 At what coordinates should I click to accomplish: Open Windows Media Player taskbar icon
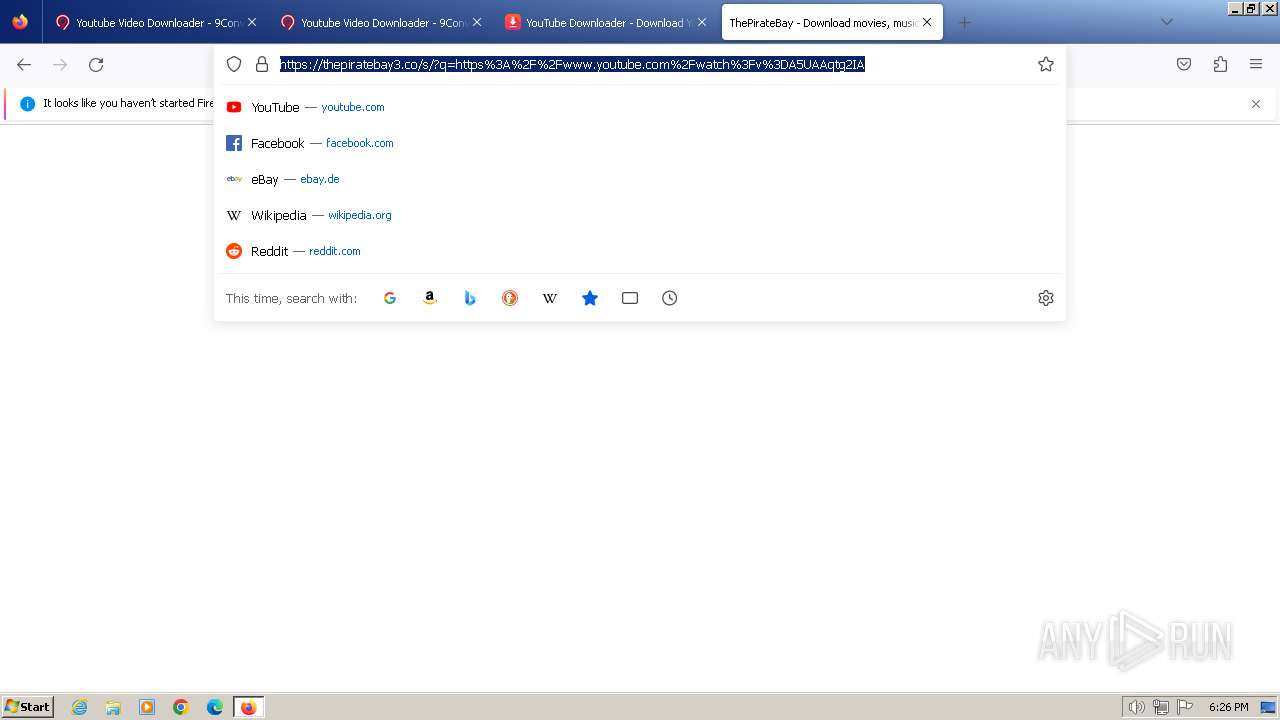[147, 707]
